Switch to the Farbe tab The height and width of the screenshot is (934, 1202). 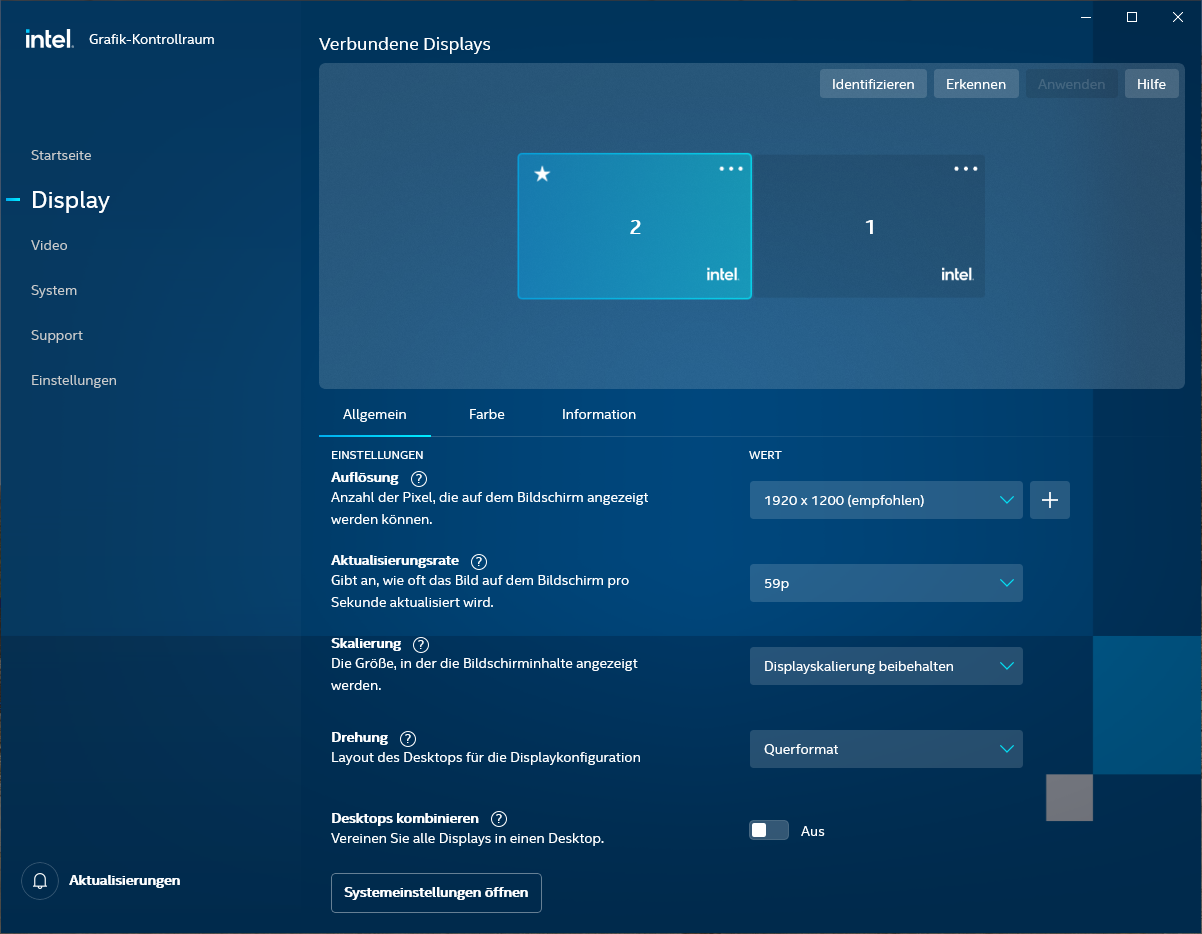[x=487, y=415]
